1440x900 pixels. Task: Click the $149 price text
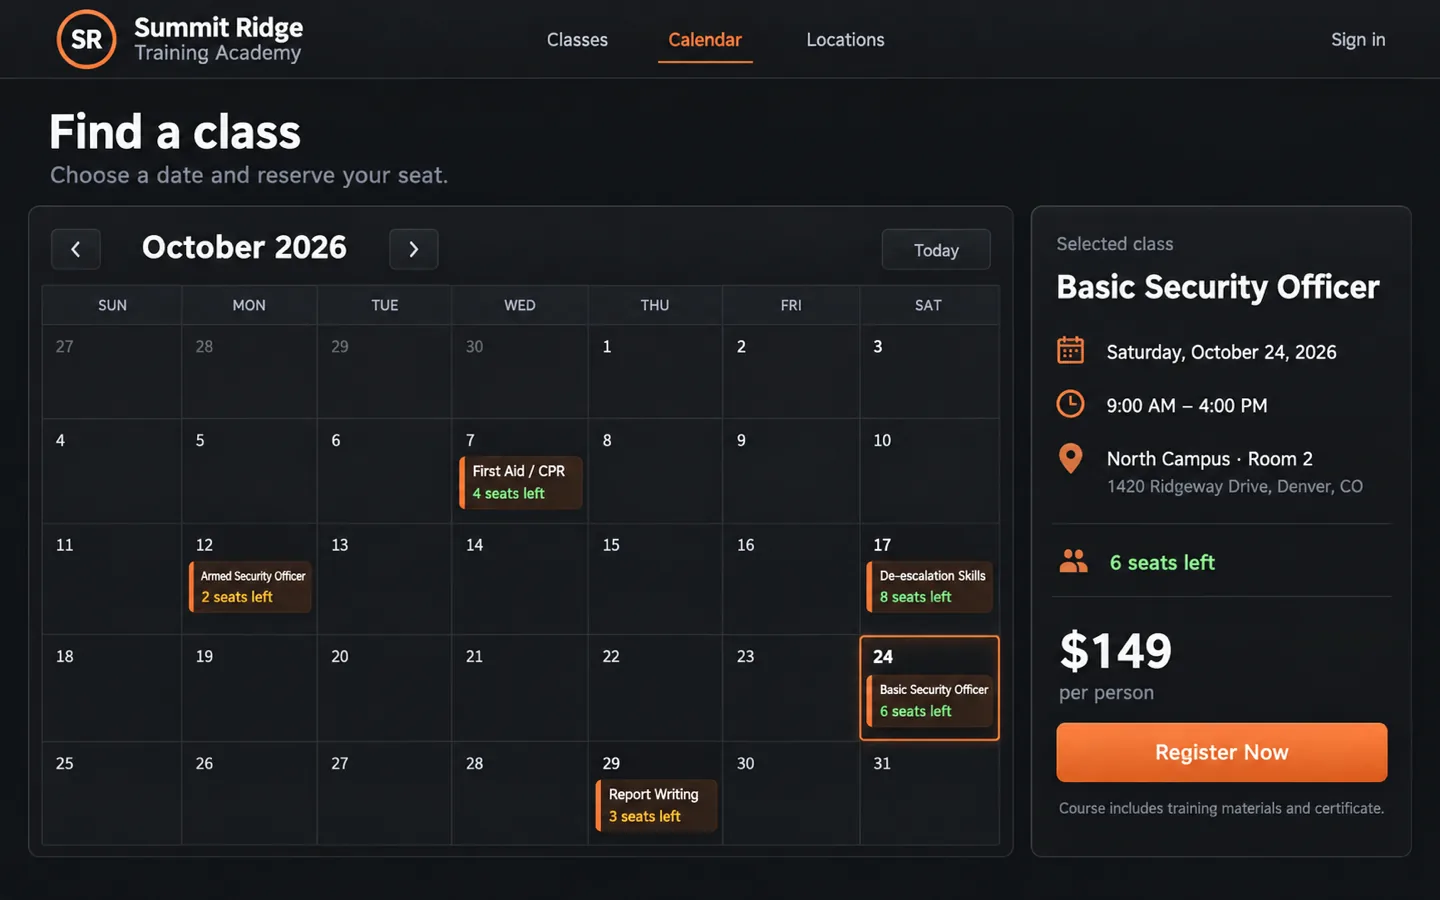pos(1115,651)
